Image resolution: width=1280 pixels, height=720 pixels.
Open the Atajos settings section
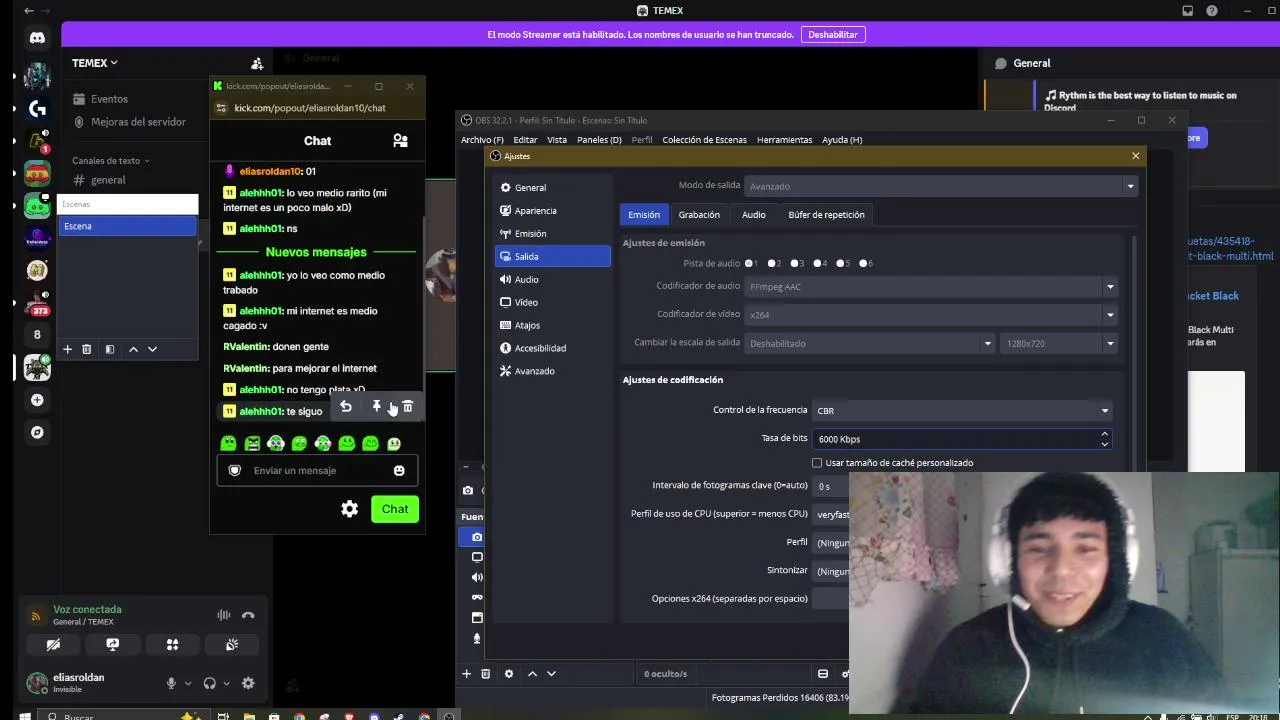click(x=553, y=325)
